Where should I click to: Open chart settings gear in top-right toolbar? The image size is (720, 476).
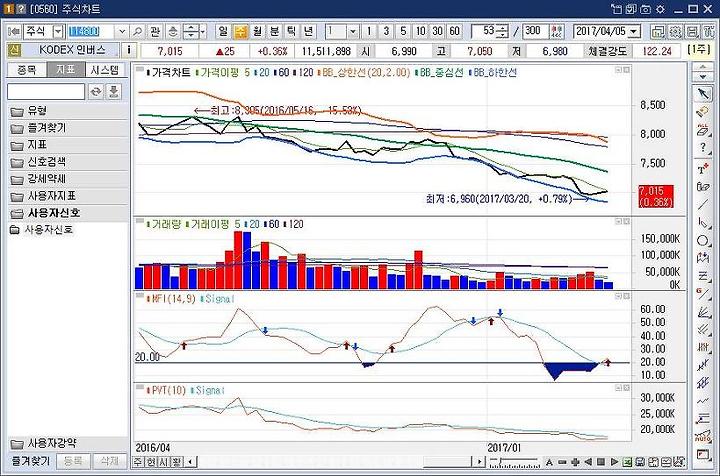(675, 31)
